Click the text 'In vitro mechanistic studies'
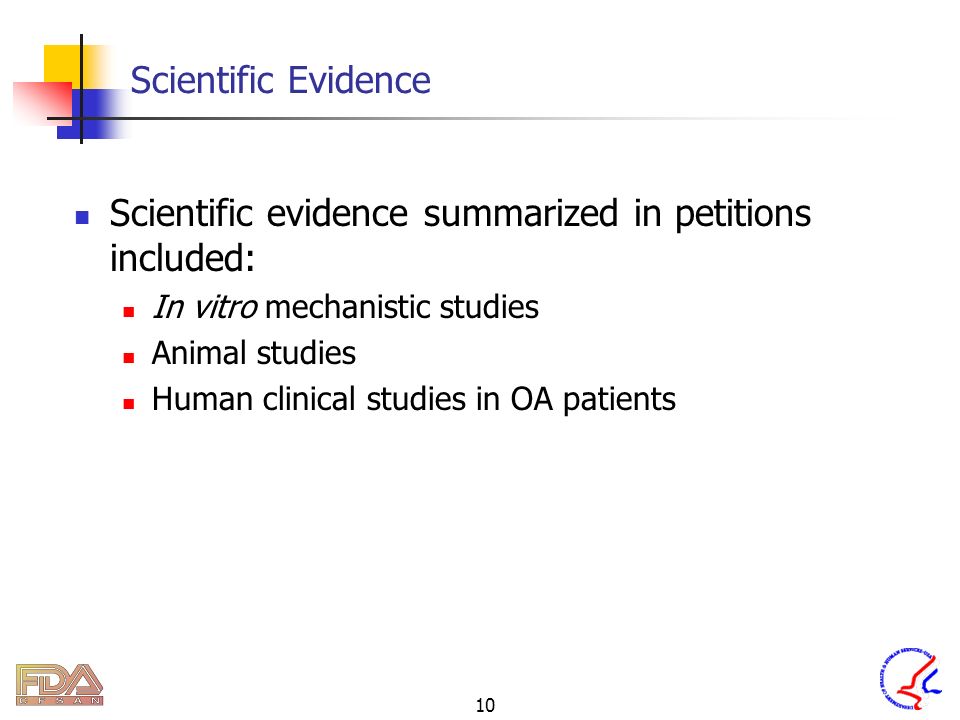This screenshot has height=720, width=960. [345, 307]
